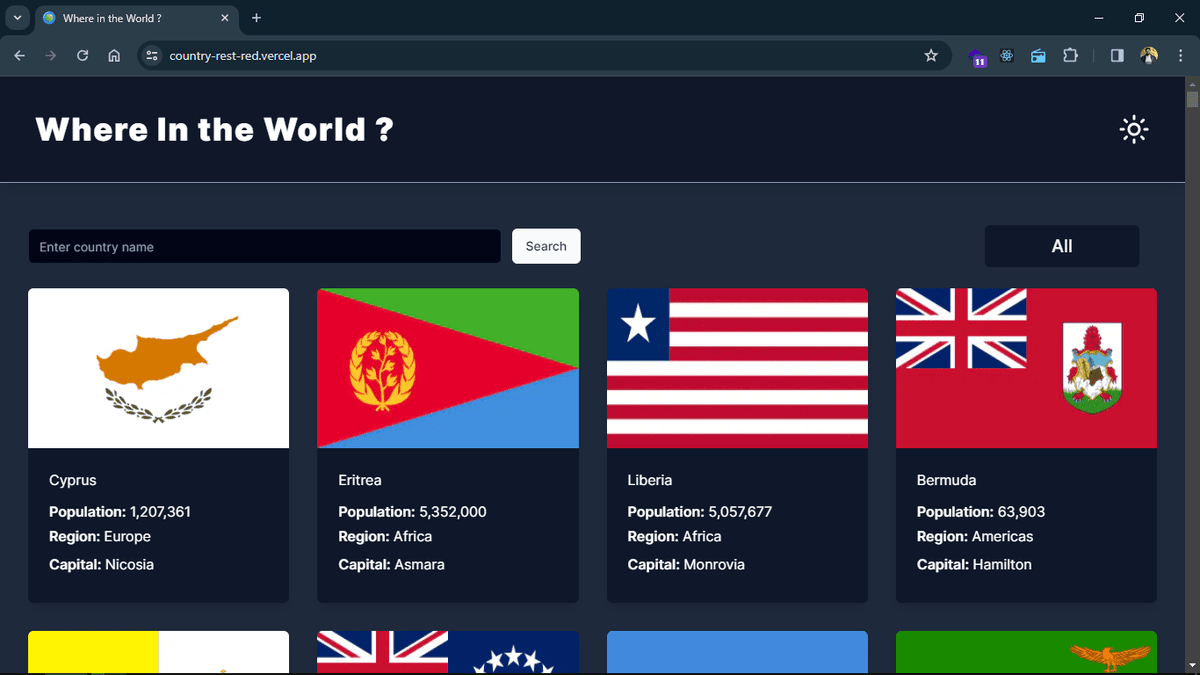Bookmark this page with the star icon

[931, 56]
